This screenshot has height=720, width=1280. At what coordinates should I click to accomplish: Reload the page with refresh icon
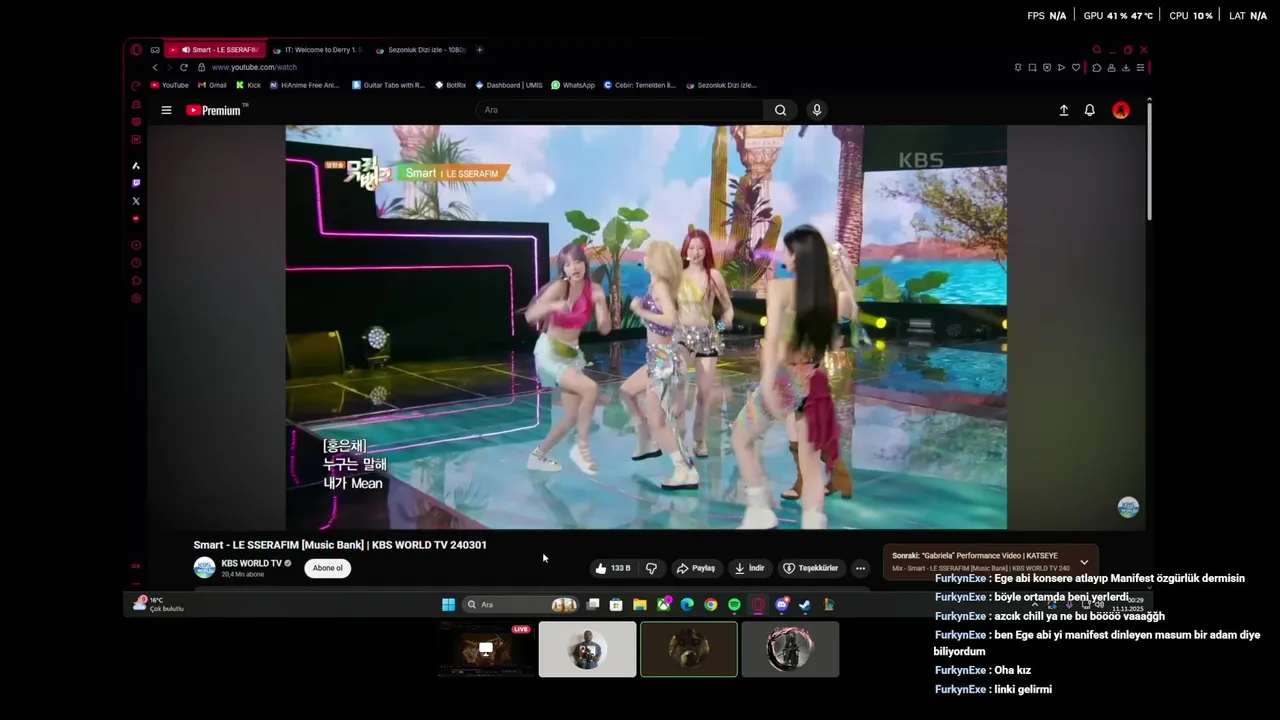tap(183, 67)
